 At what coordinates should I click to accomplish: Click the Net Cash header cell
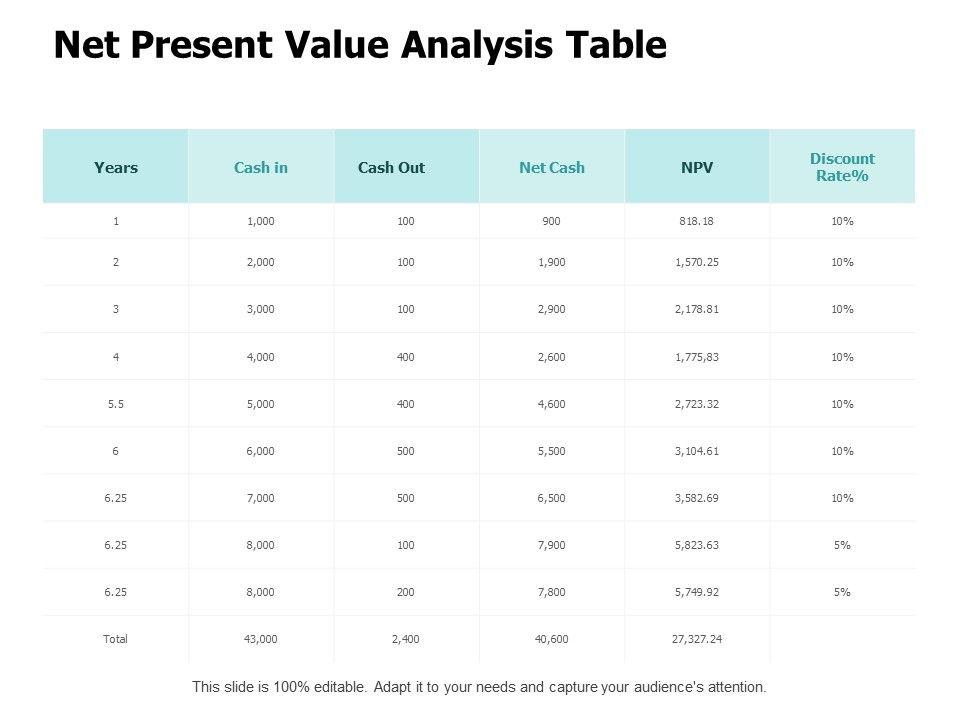tap(552, 167)
